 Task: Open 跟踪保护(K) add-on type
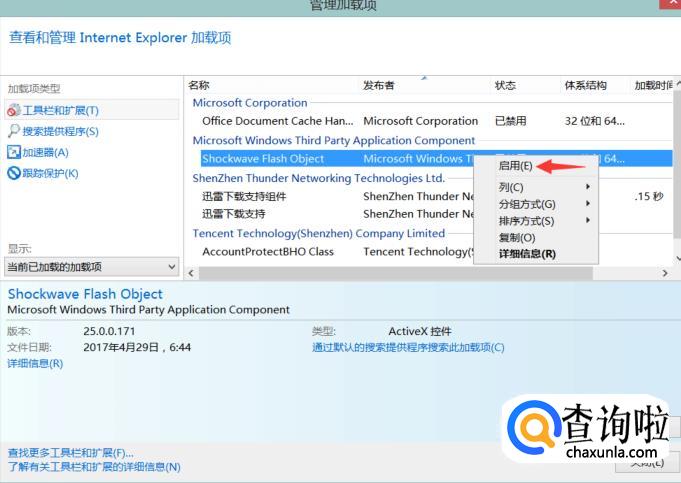coord(50,173)
